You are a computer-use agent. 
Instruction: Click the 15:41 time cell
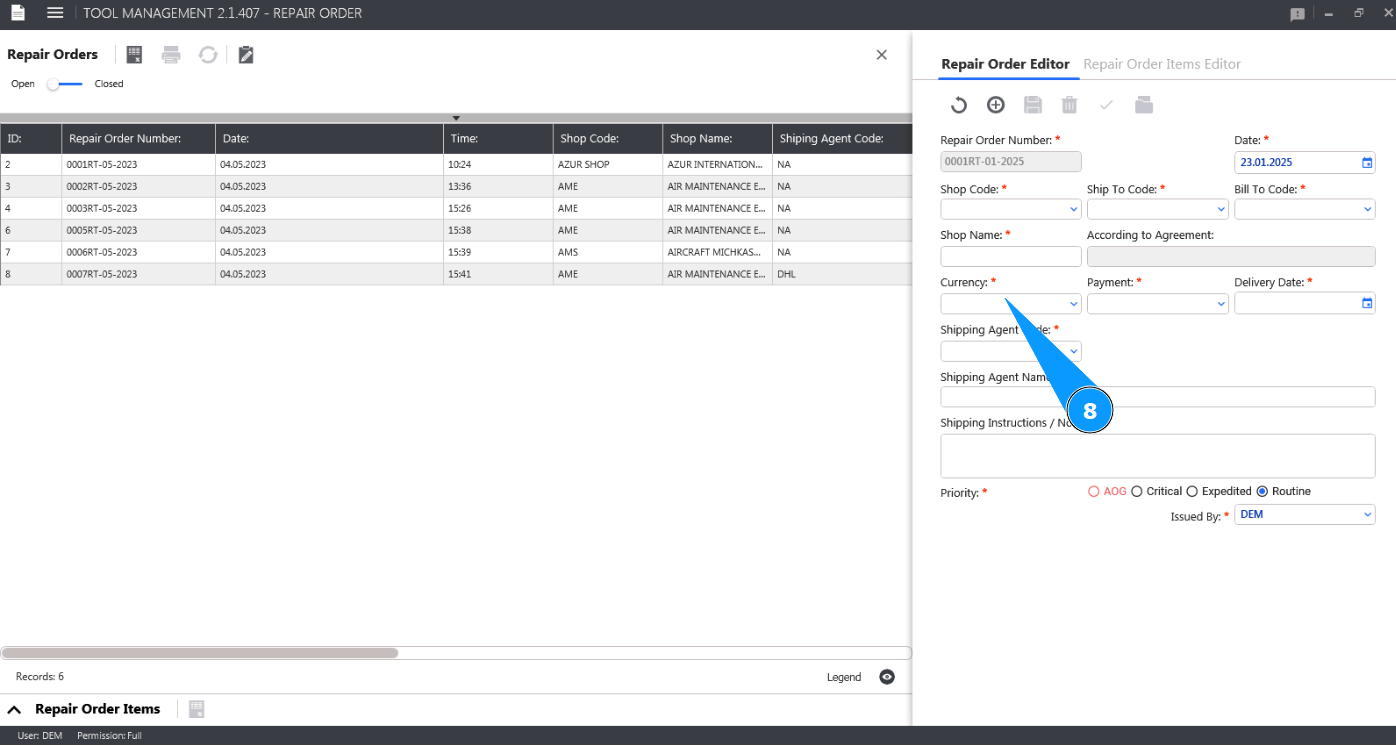point(498,275)
